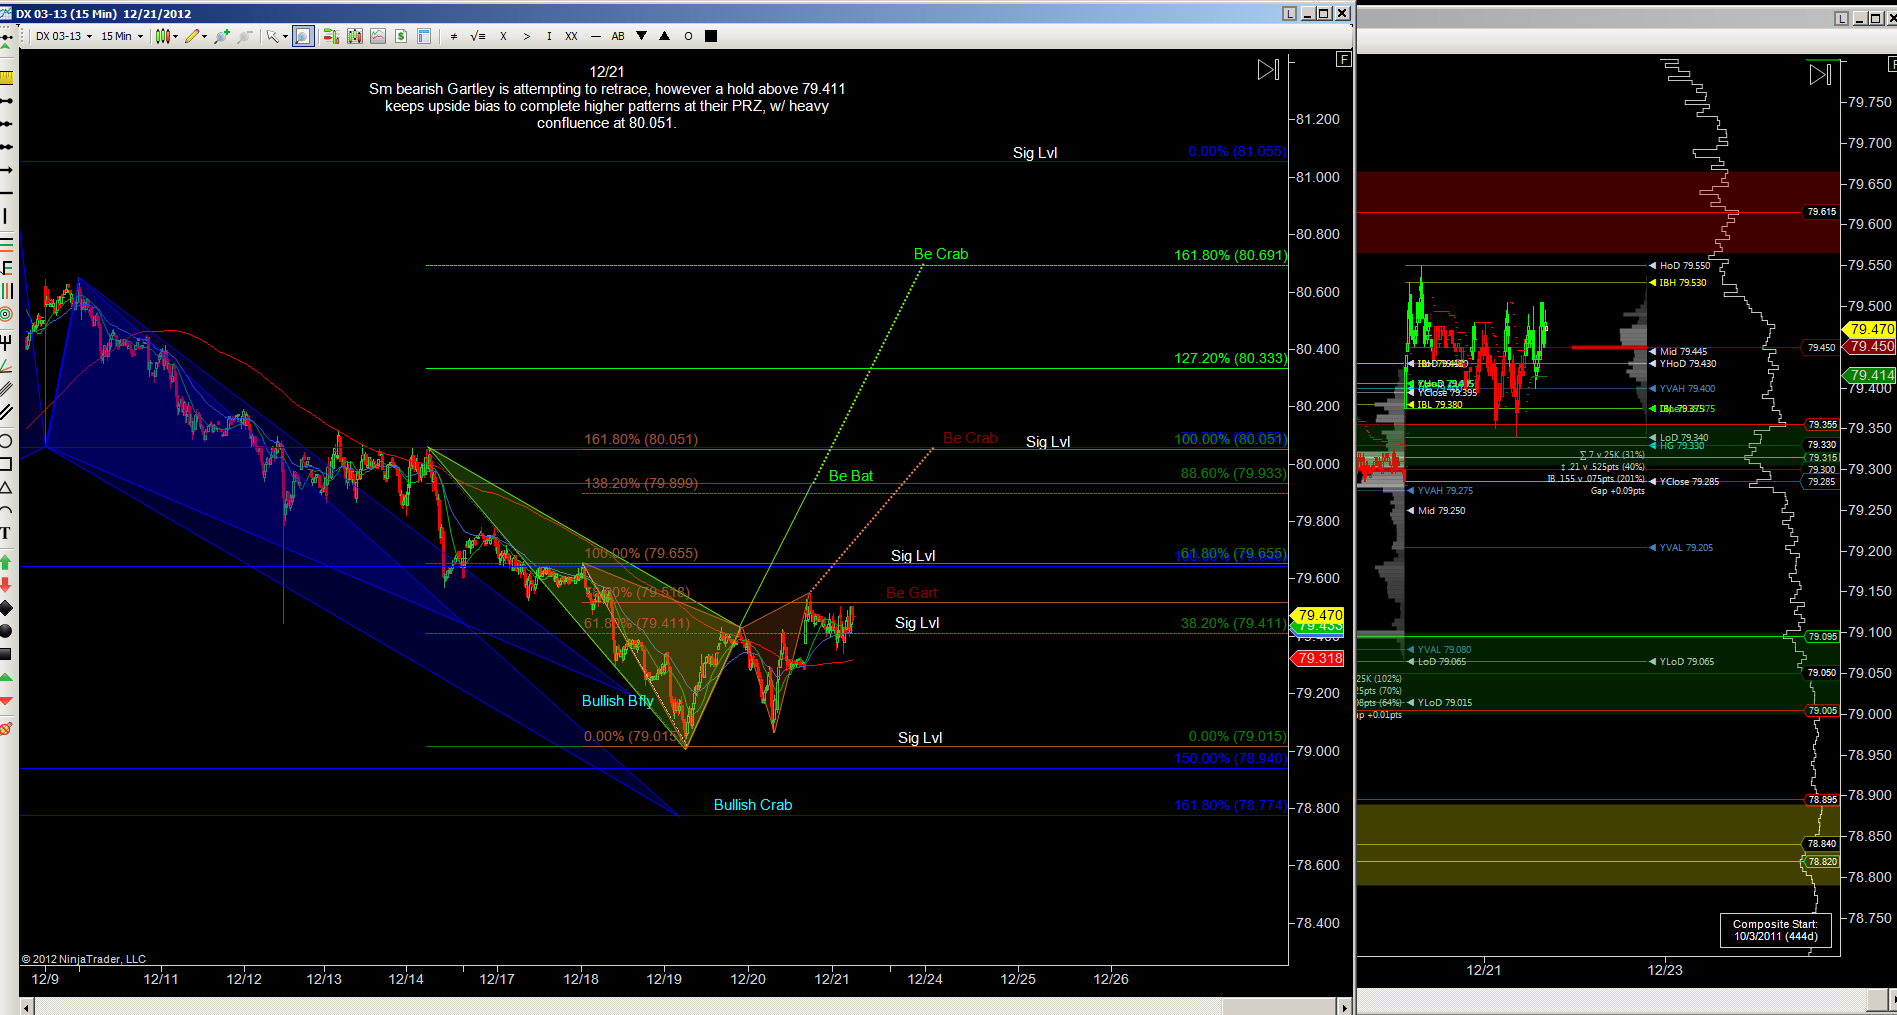This screenshot has width=1897, height=1015.
Task: Open the chart trader panel icon
Action: [331, 36]
